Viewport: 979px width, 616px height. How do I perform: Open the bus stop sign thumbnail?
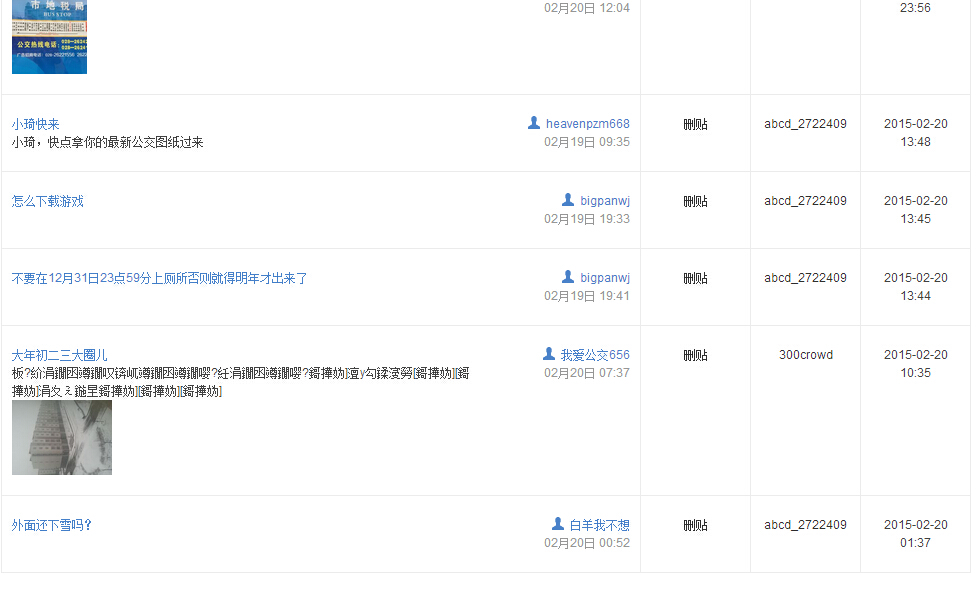click(49, 37)
